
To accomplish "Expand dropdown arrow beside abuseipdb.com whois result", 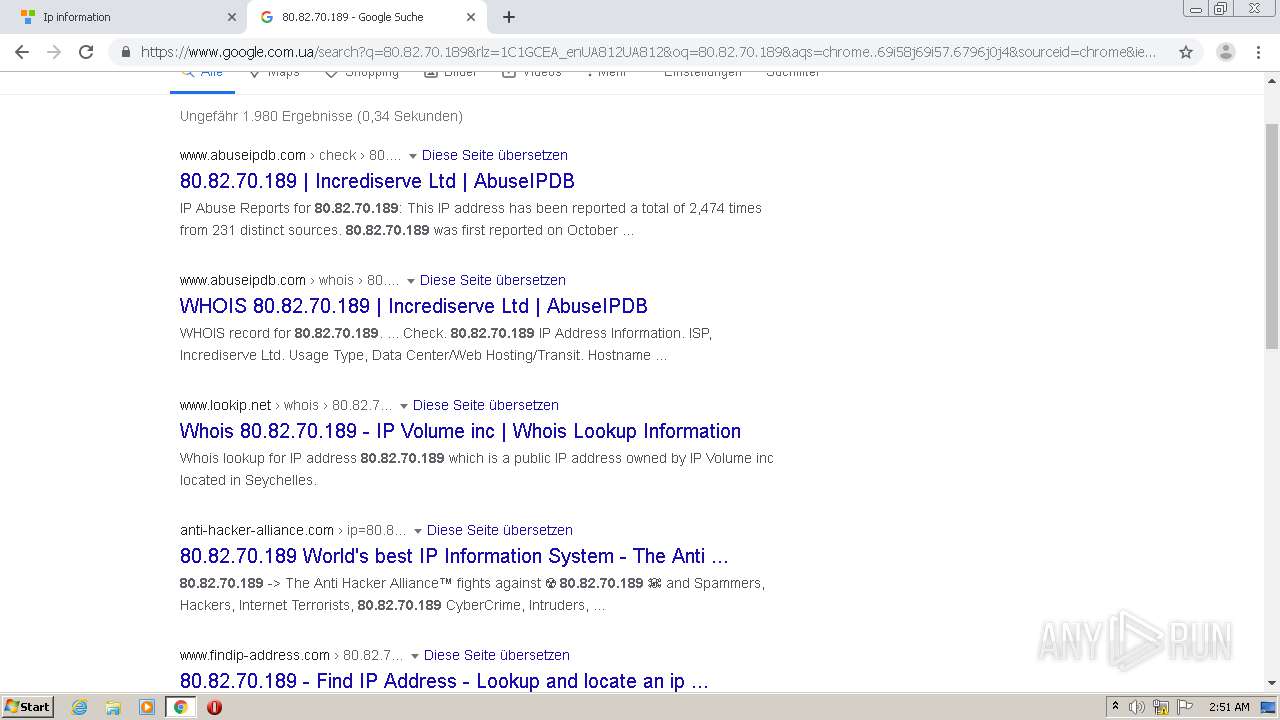I will coord(410,281).
